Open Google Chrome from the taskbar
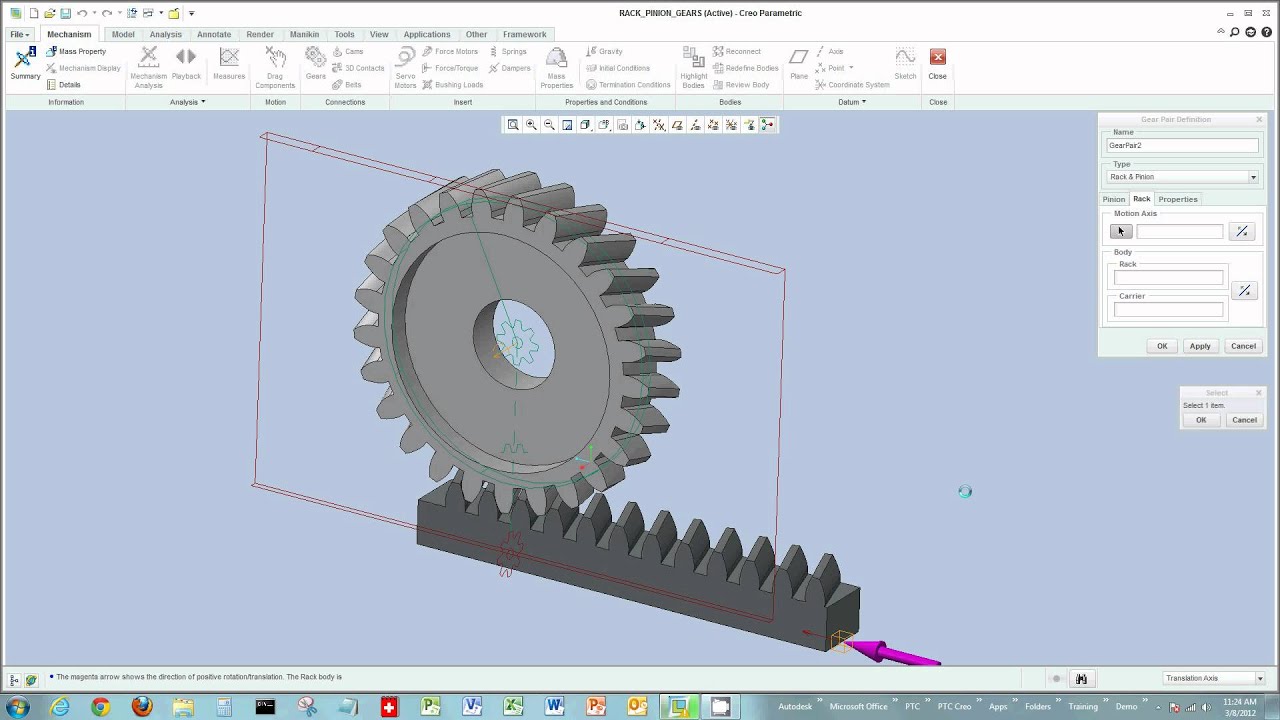The height and width of the screenshot is (720, 1280). 101,707
